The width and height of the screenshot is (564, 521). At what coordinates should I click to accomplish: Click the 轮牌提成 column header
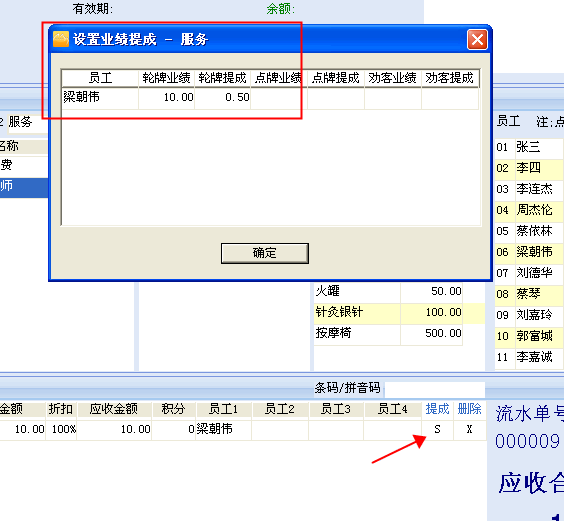pos(223,78)
